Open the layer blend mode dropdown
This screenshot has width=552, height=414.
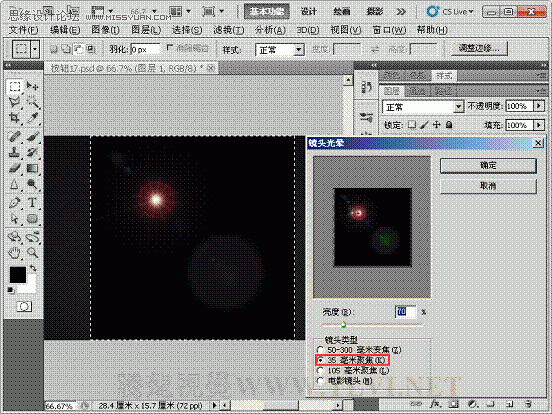423,107
